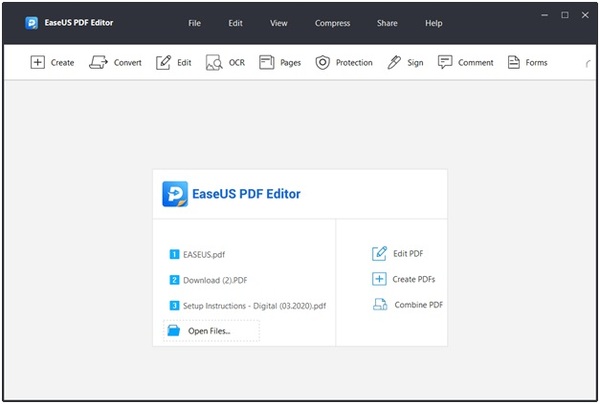This screenshot has height=404, width=600.
Task: Click the Convert label in toolbar
Action: click(127, 62)
